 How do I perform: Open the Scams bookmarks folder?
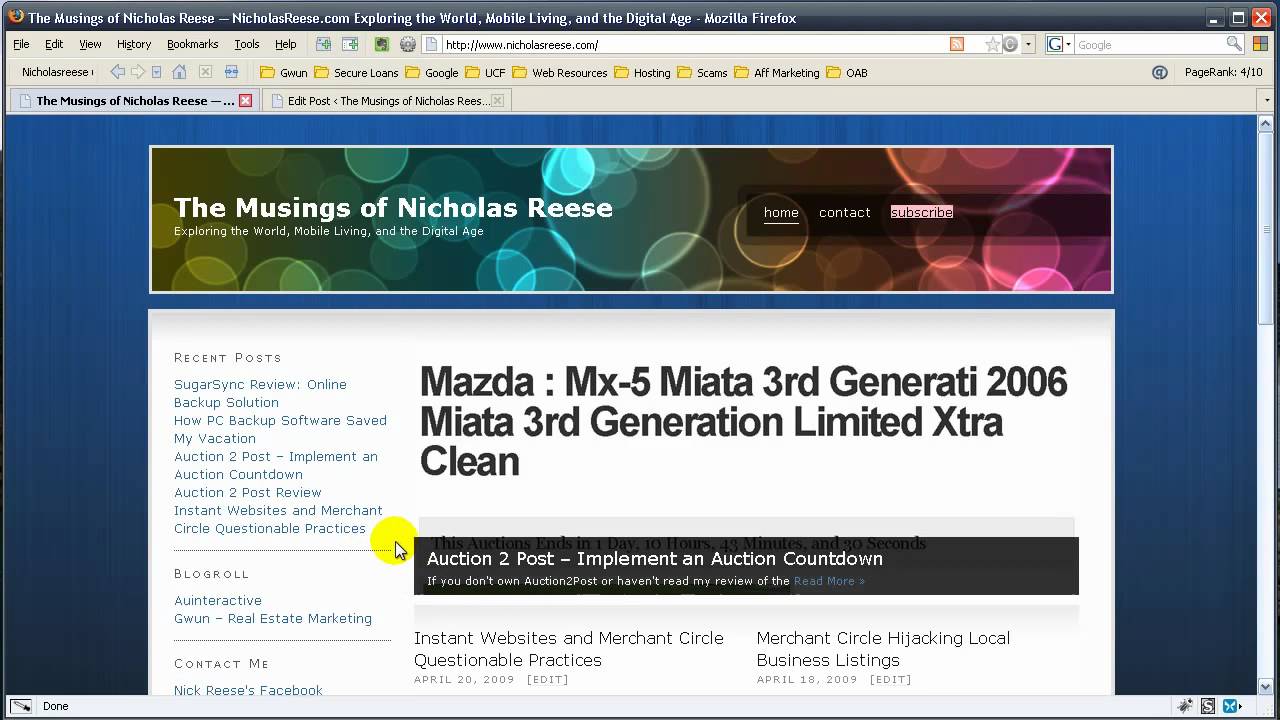[702, 72]
